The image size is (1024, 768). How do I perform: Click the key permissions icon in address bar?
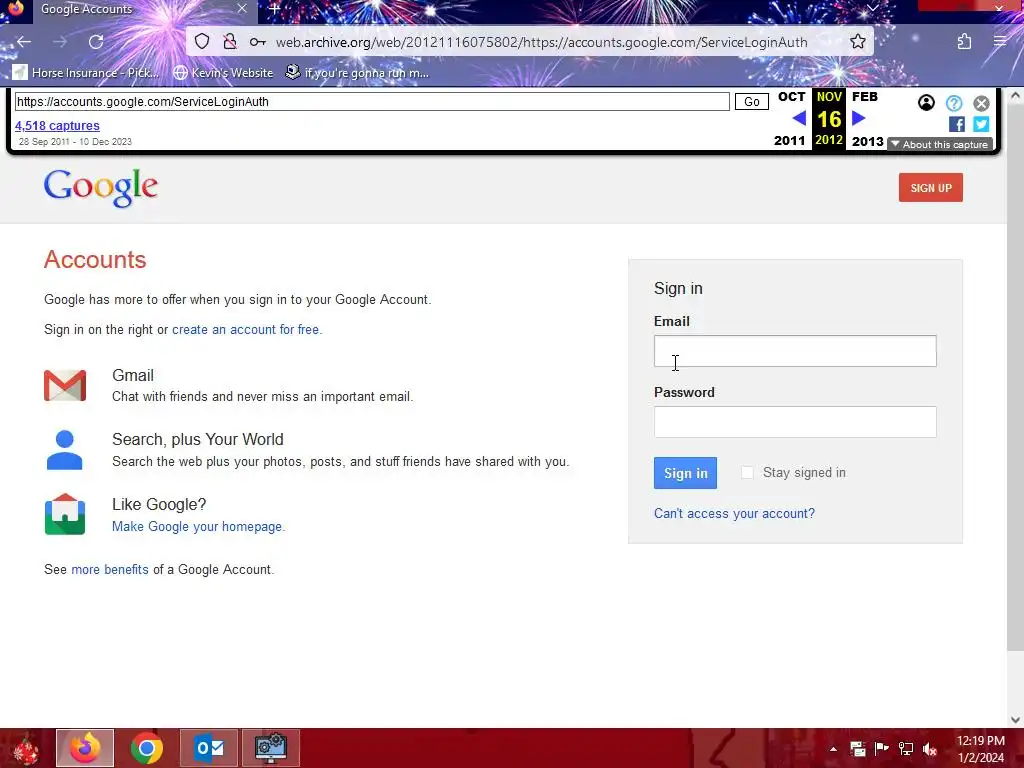(x=257, y=42)
